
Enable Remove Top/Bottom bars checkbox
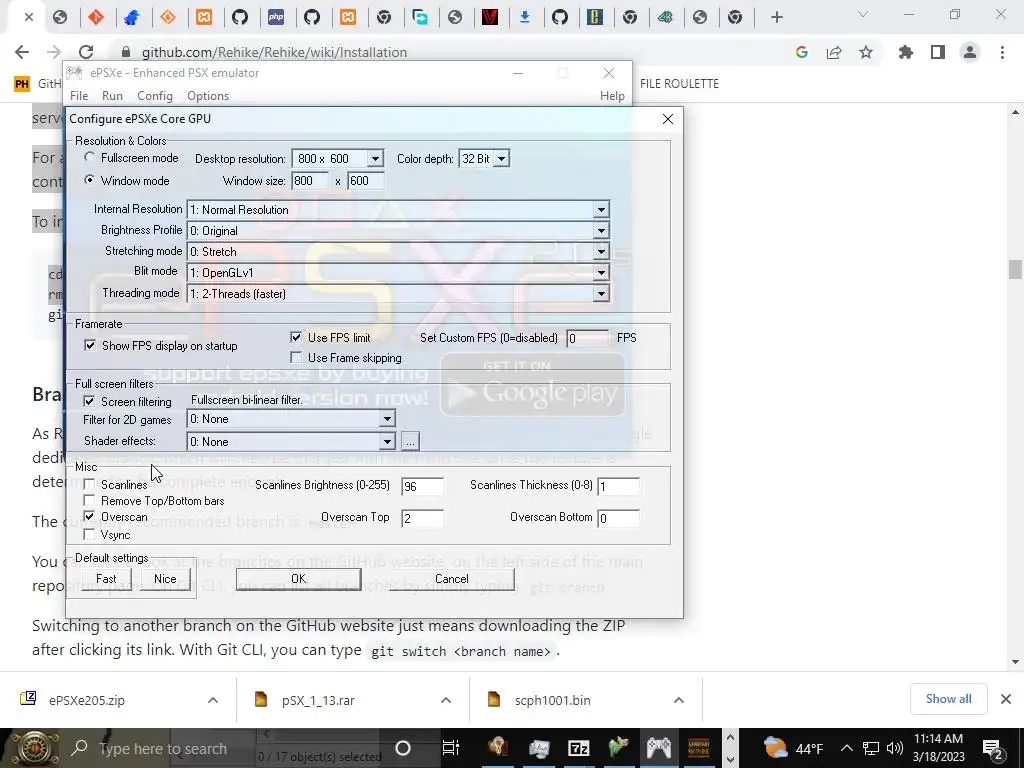[x=89, y=500]
